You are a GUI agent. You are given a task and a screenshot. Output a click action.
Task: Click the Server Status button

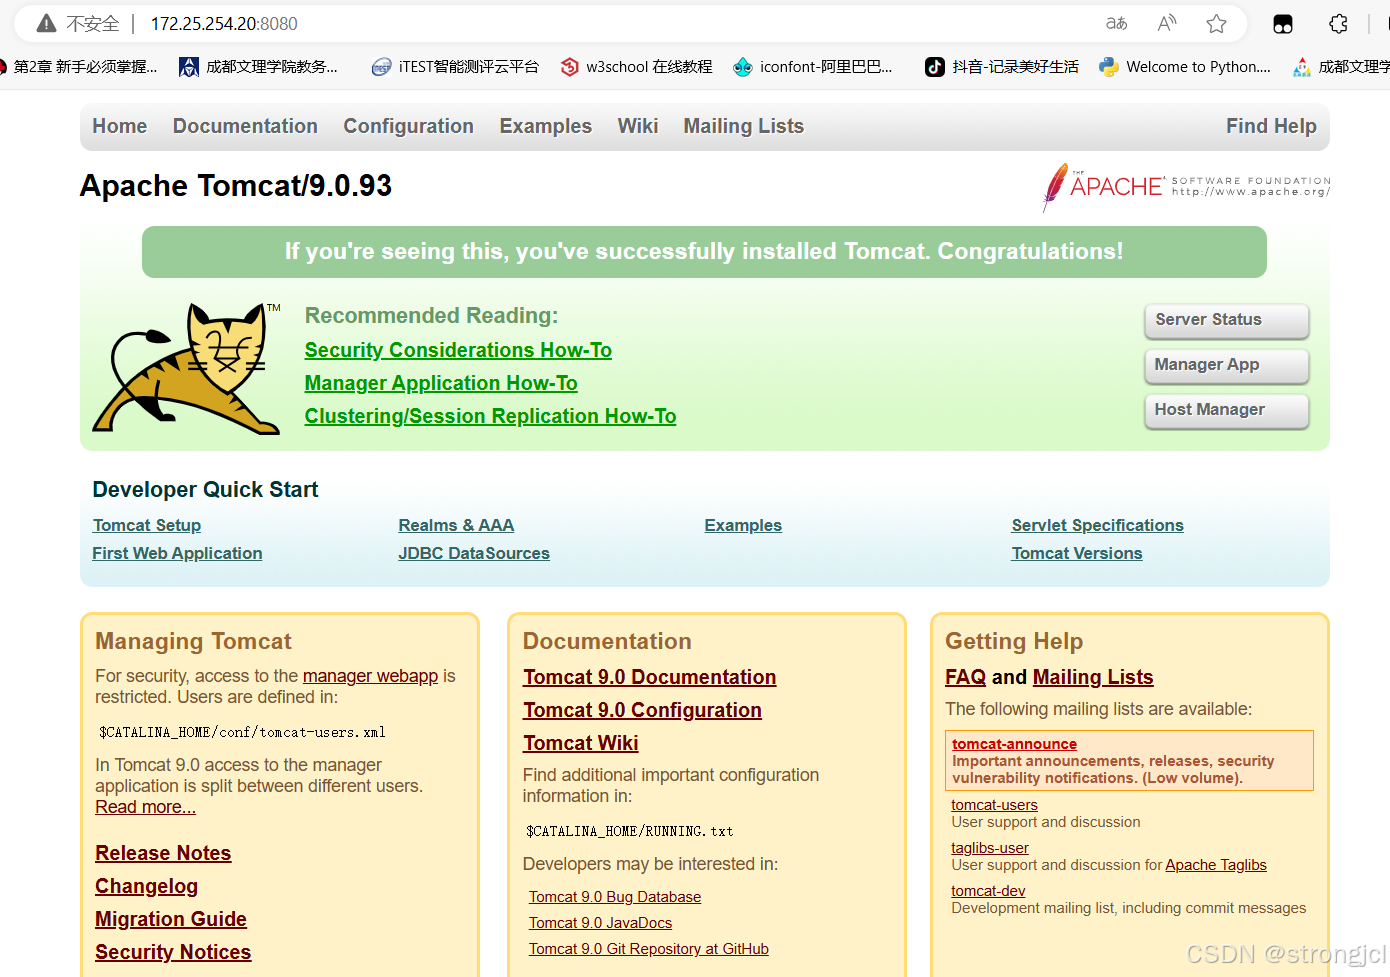point(1226,320)
